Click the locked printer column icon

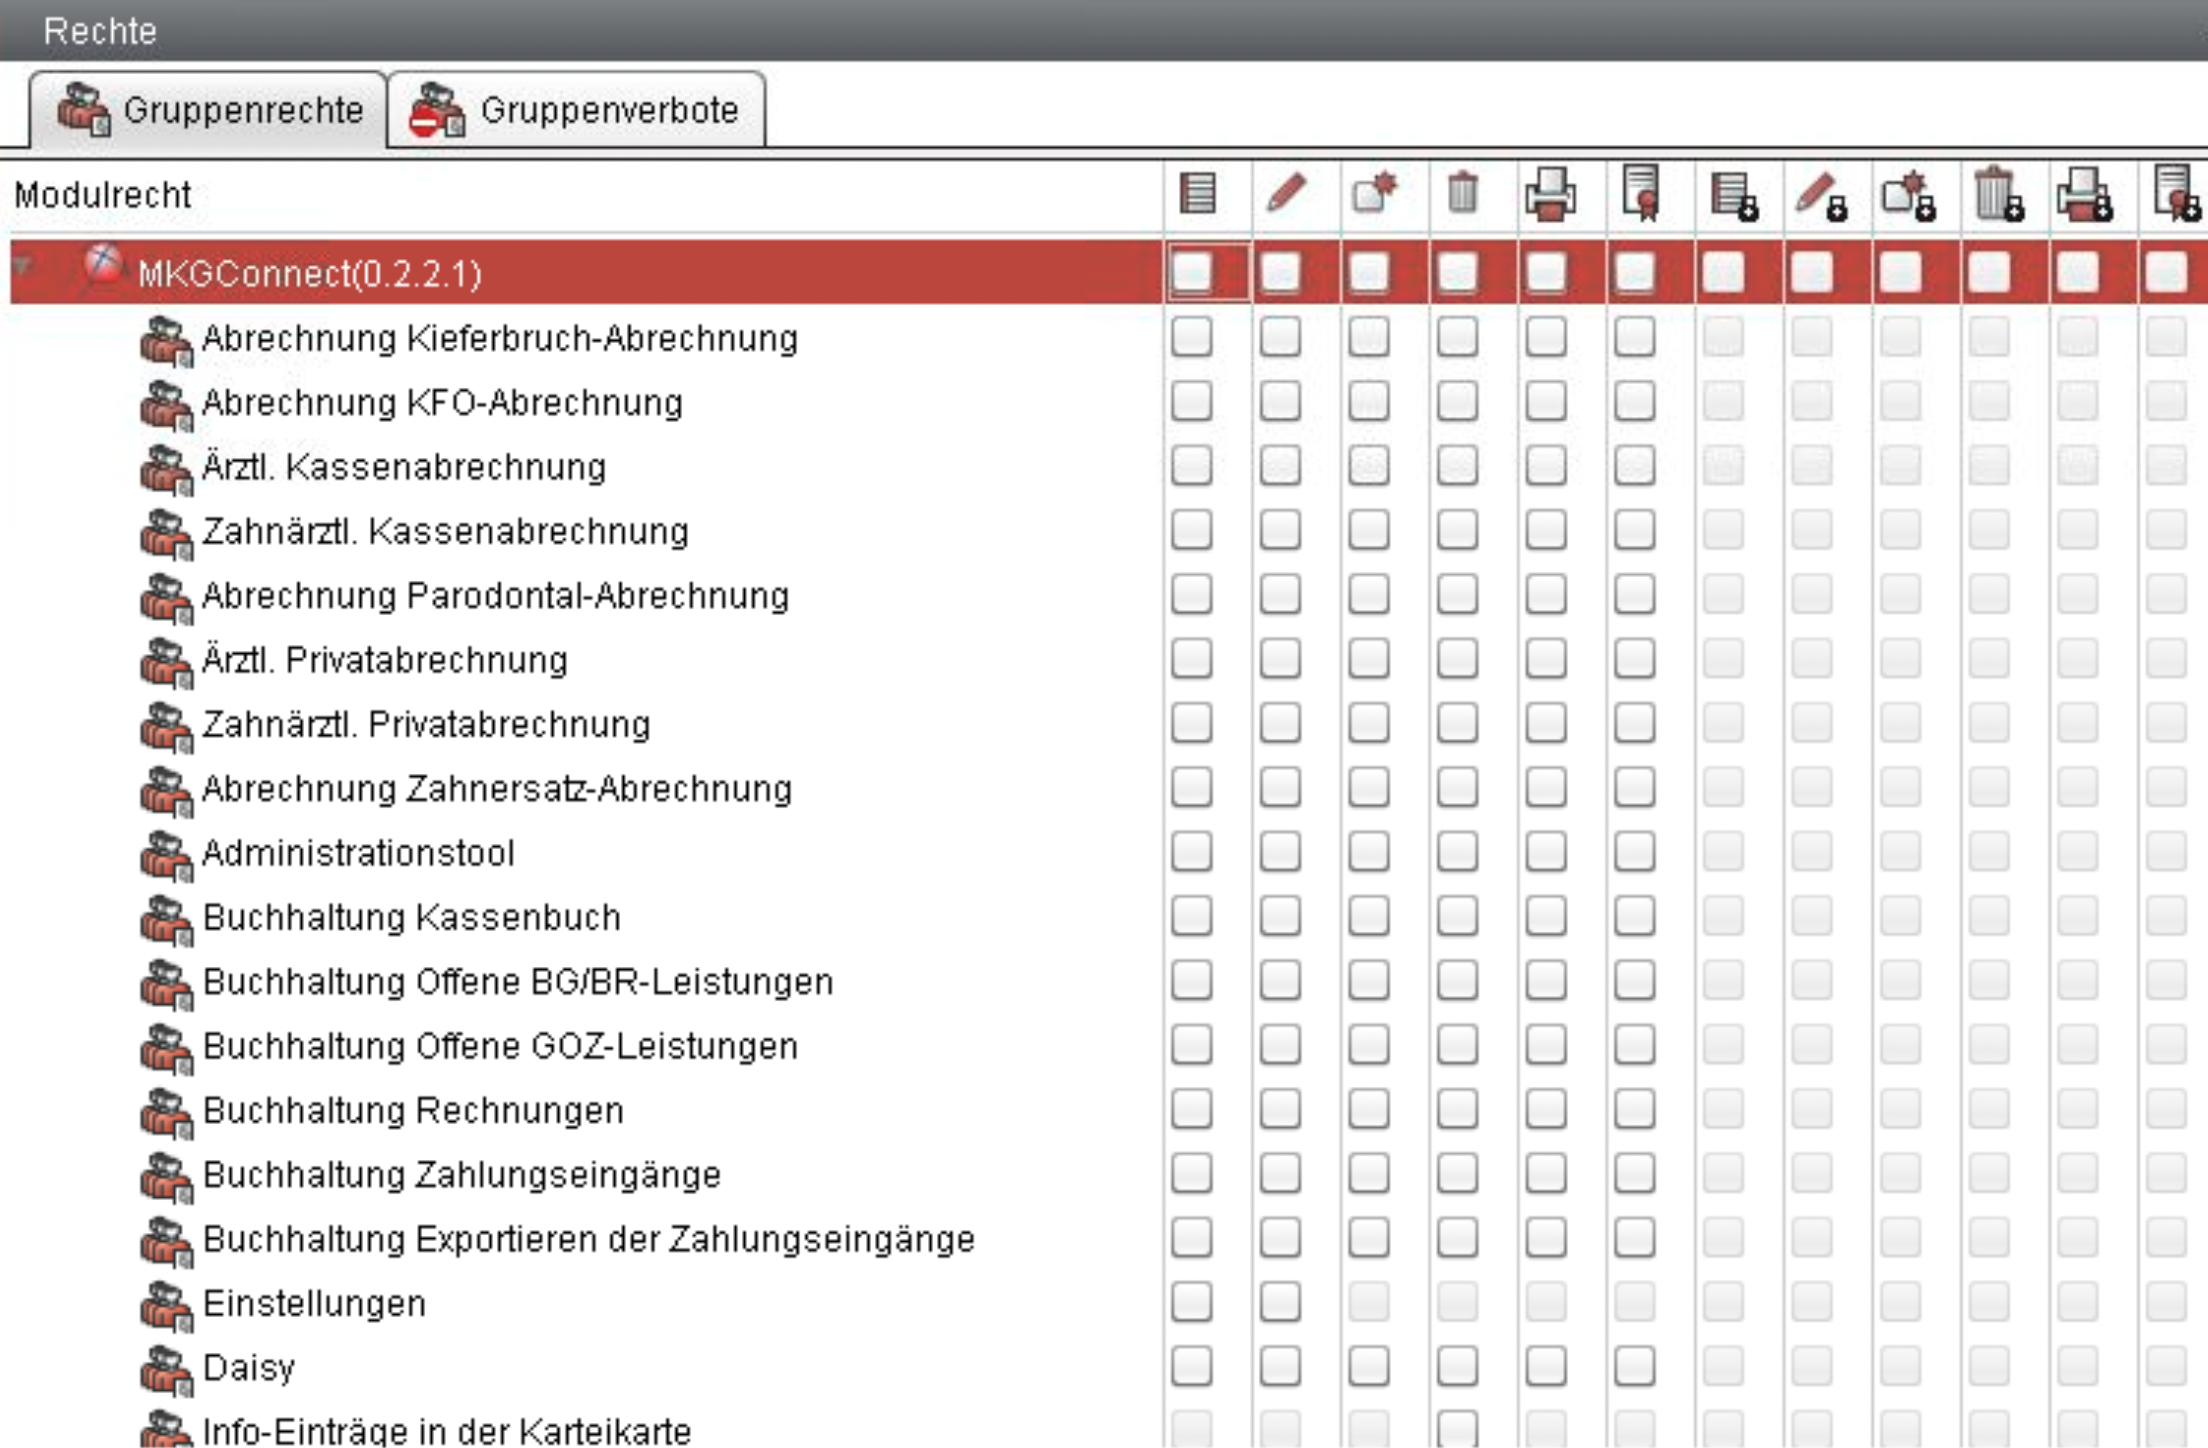tap(2085, 194)
